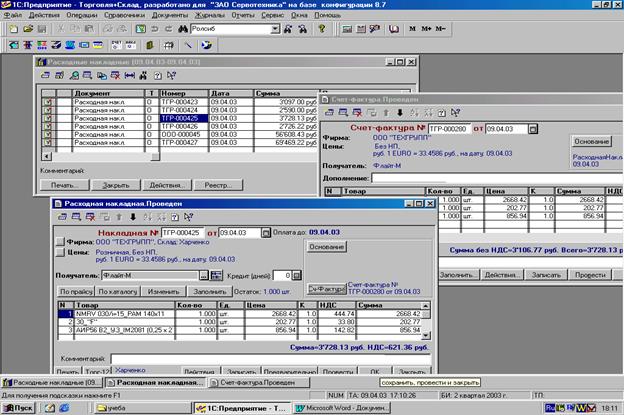The width and height of the screenshot is (624, 415).
Task: Toggle the Цены checkbox in Расходная накладная
Action: click(x=59, y=254)
